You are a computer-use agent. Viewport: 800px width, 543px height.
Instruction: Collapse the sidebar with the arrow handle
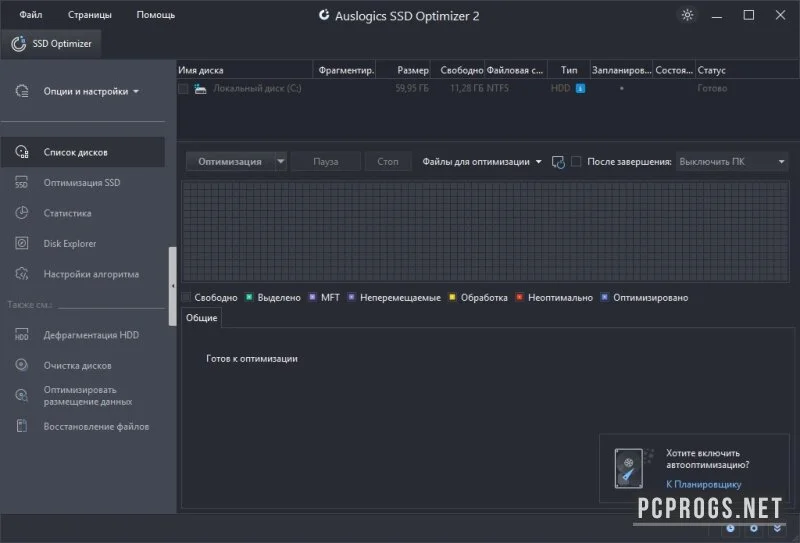tap(172, 286)
